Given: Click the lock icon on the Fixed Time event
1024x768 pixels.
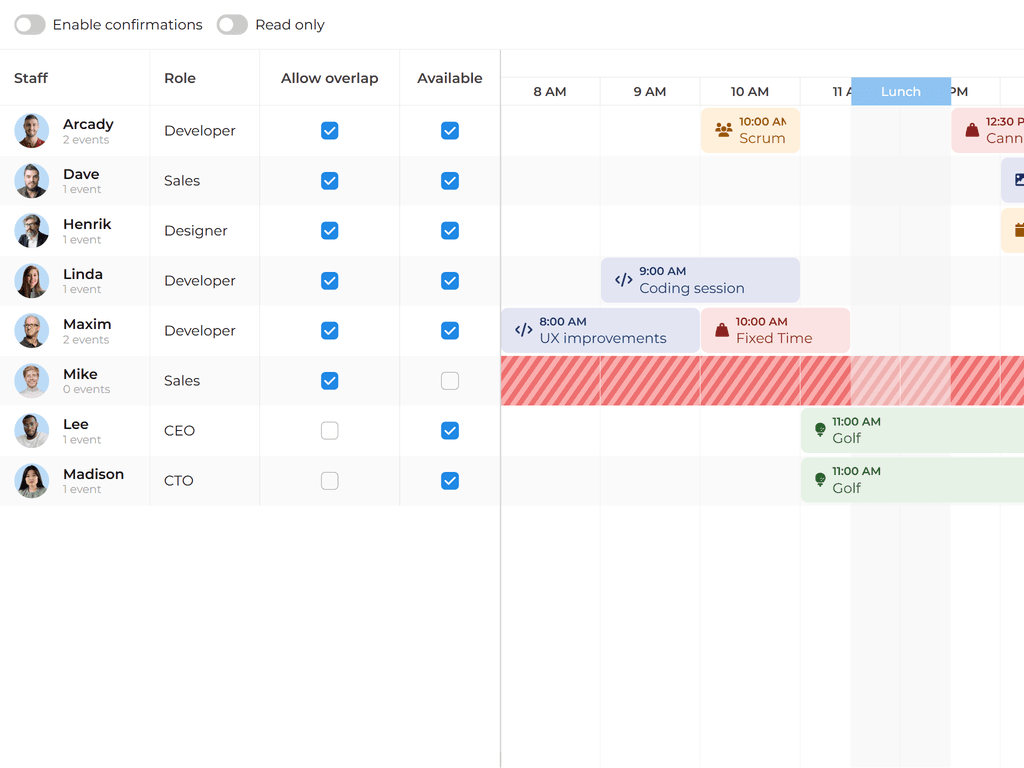Looking at the screenshot, I should pos(723,330).
